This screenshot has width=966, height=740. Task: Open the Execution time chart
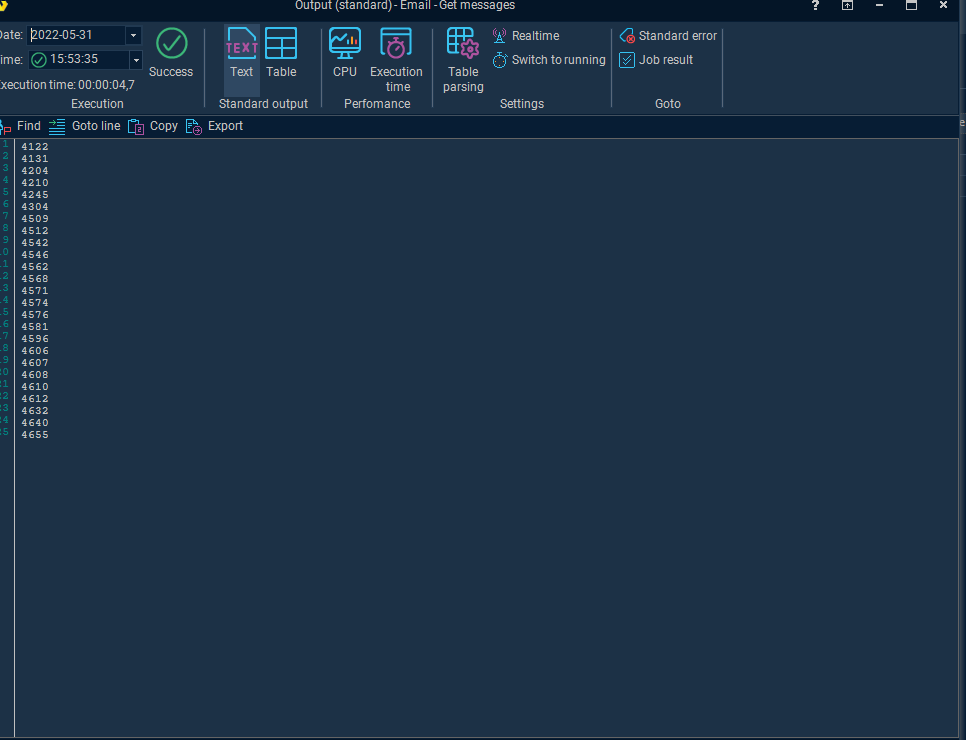coord(397,60)
